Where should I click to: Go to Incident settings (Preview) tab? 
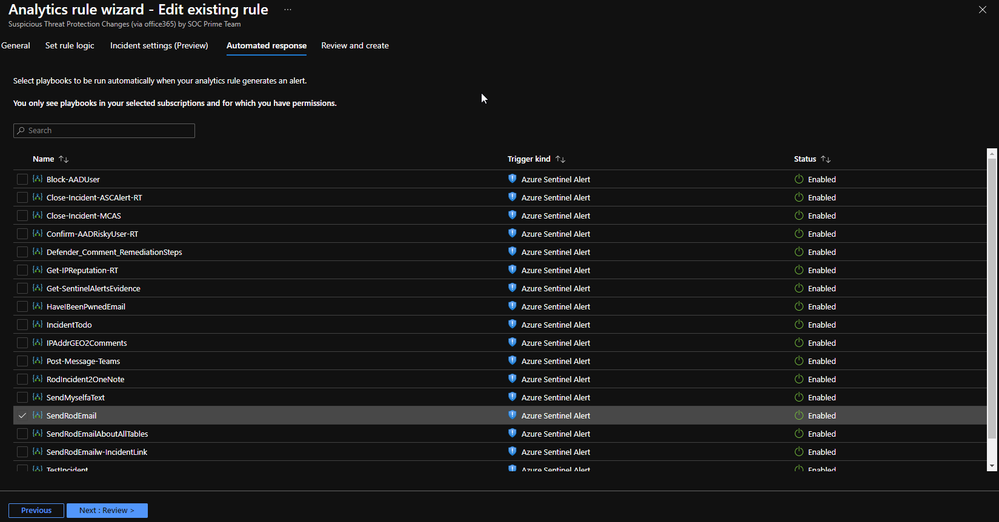click(159, 46)
